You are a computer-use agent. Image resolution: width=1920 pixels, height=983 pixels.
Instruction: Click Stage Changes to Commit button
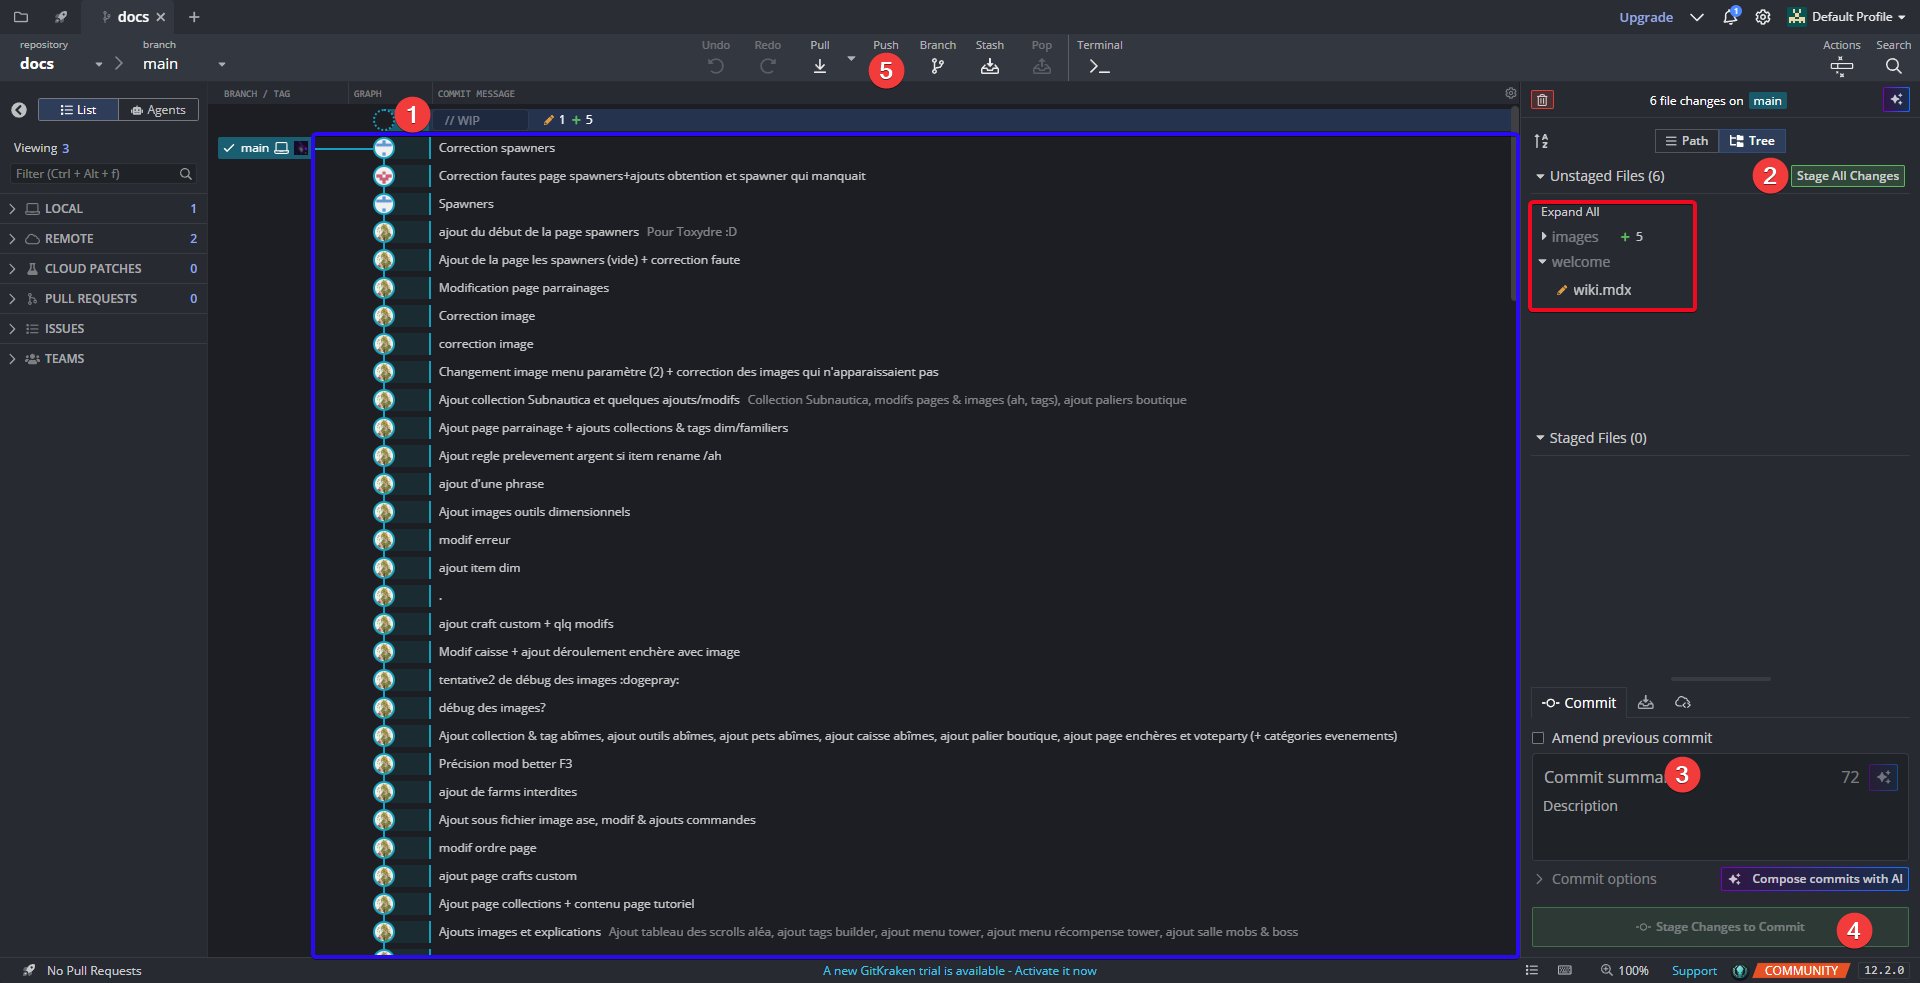coord(1720,927)
